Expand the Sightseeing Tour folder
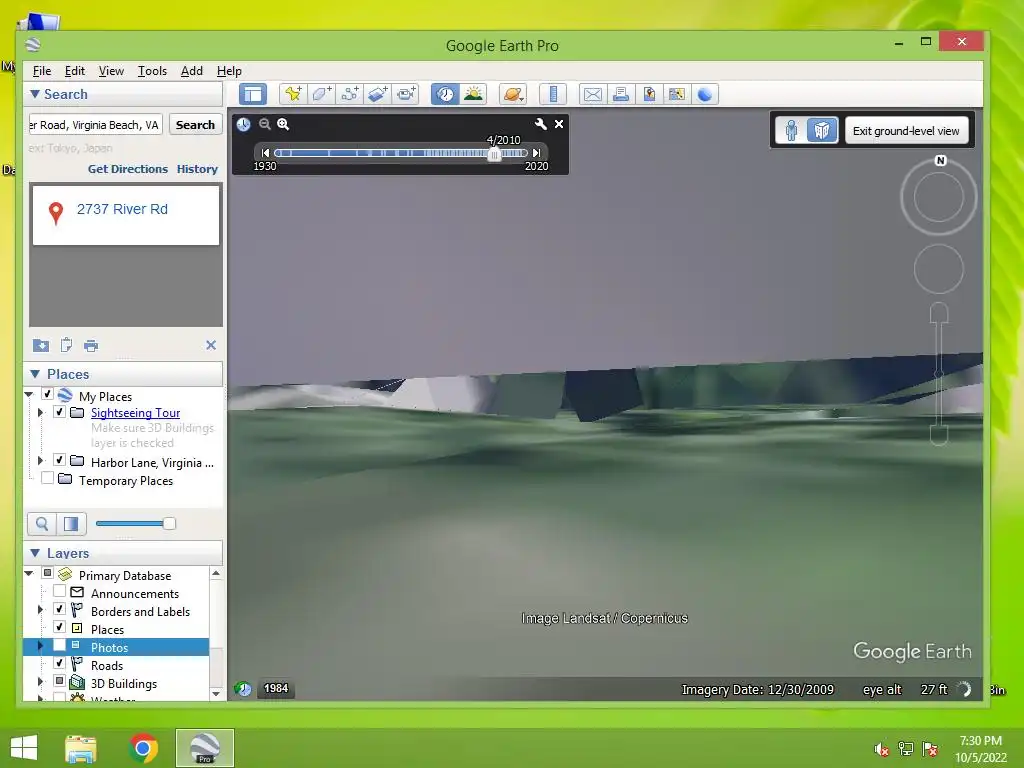Image resolution: width=1024 pixels, height=768 pixels. 40,413
